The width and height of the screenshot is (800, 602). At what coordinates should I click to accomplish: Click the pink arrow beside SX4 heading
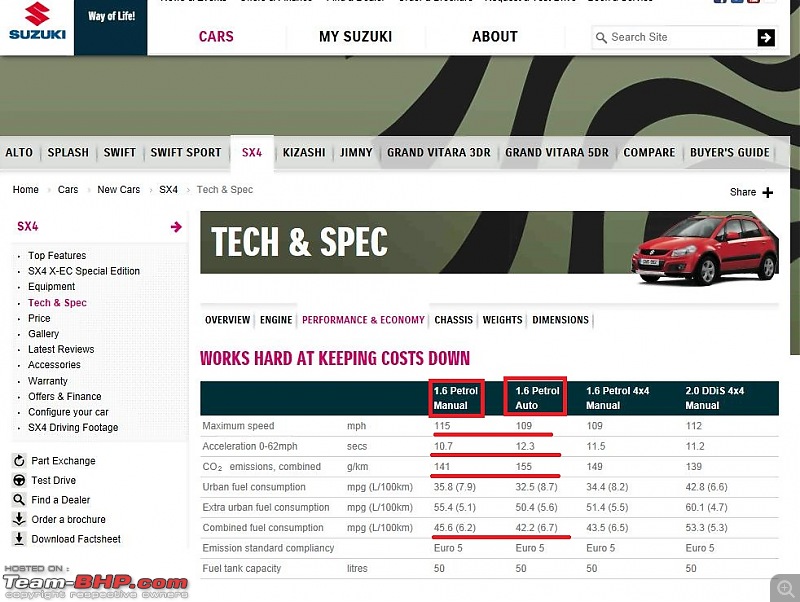pos(176,227)
